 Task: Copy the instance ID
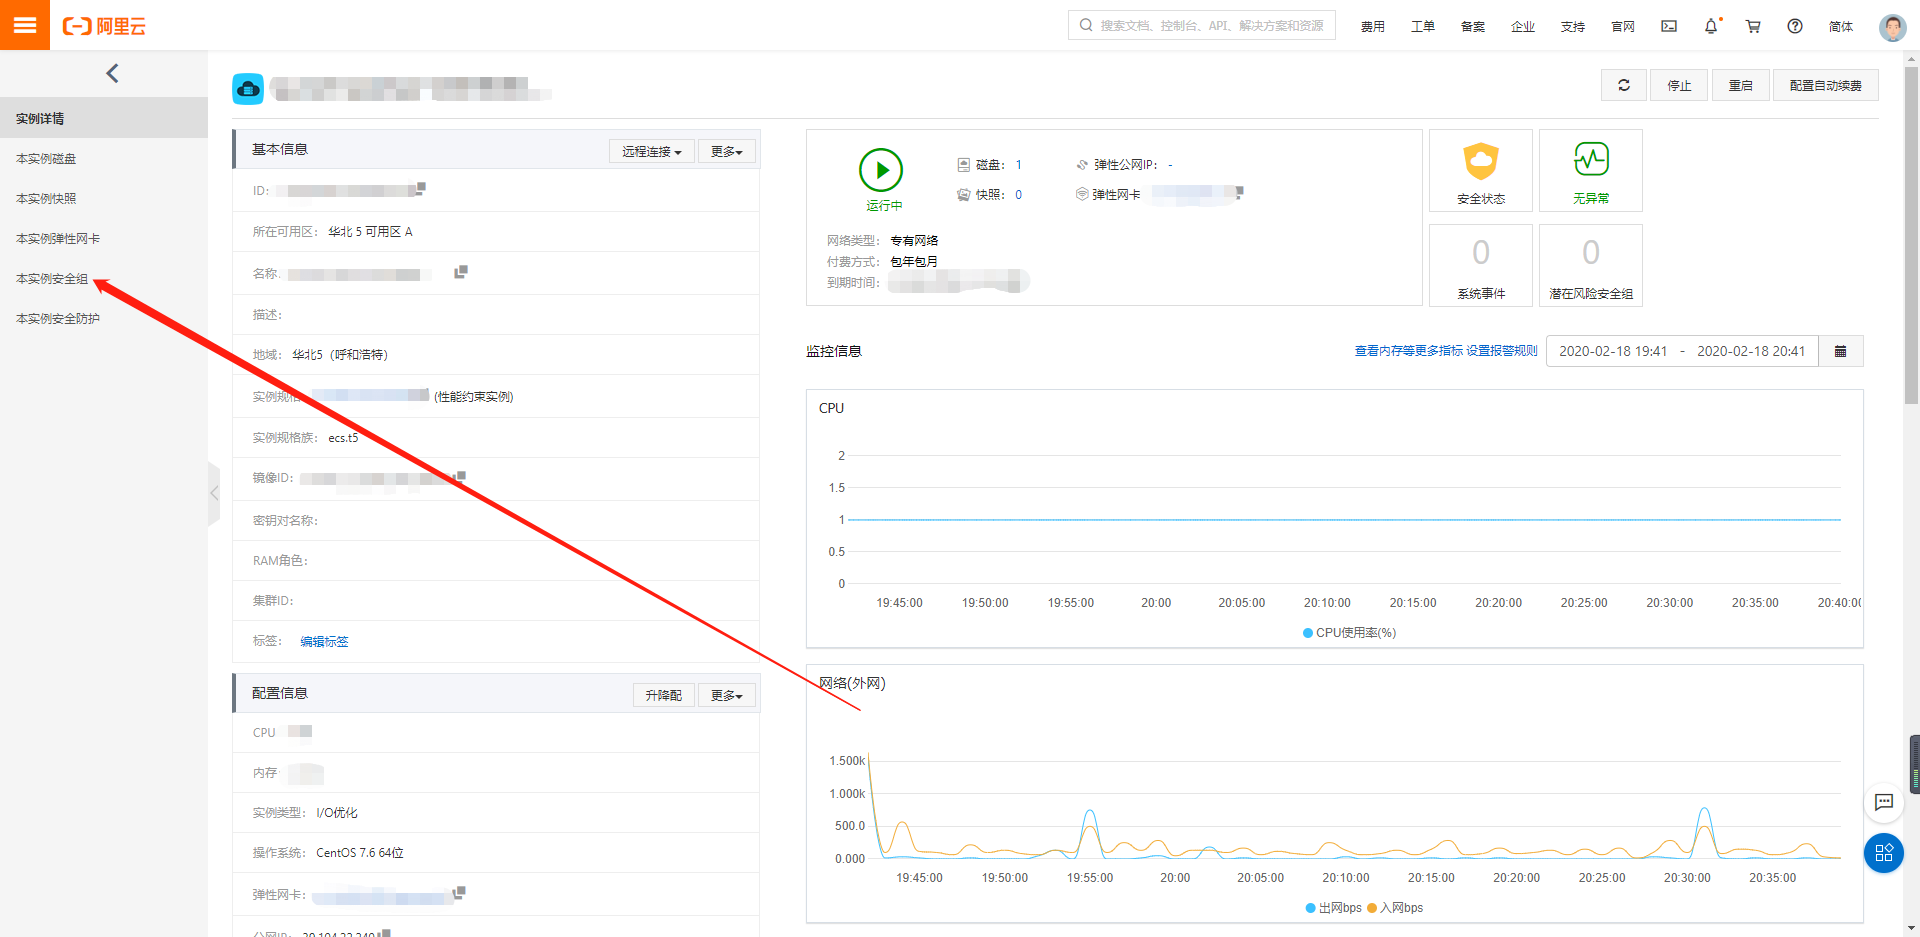(x=421, y=187)
